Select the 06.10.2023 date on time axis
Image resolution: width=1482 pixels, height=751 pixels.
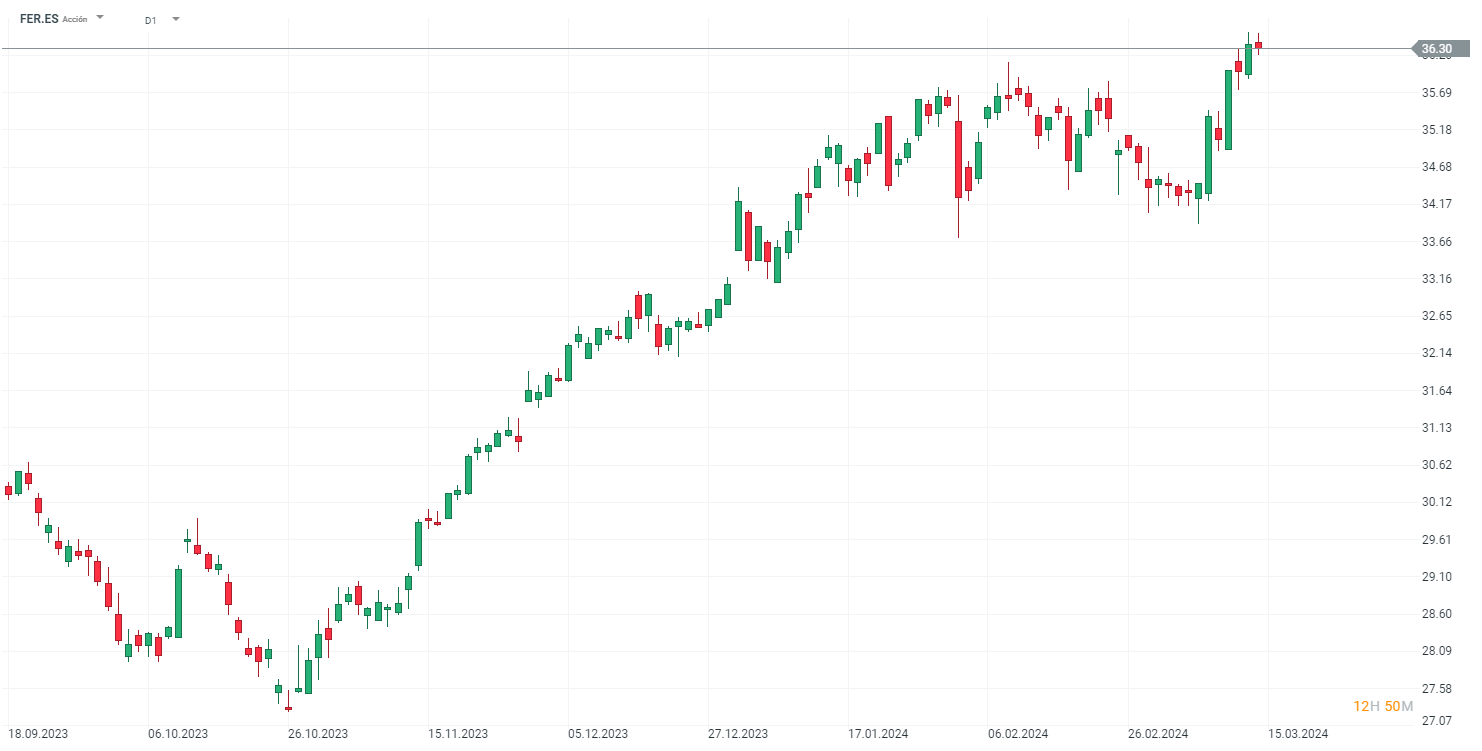coord(178,734)
